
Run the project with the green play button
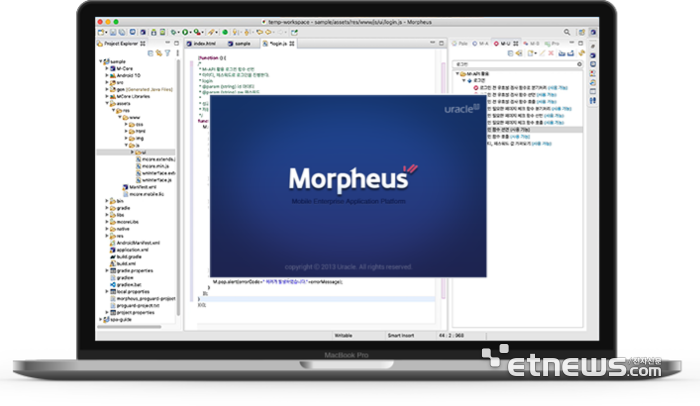pos(185,32)
